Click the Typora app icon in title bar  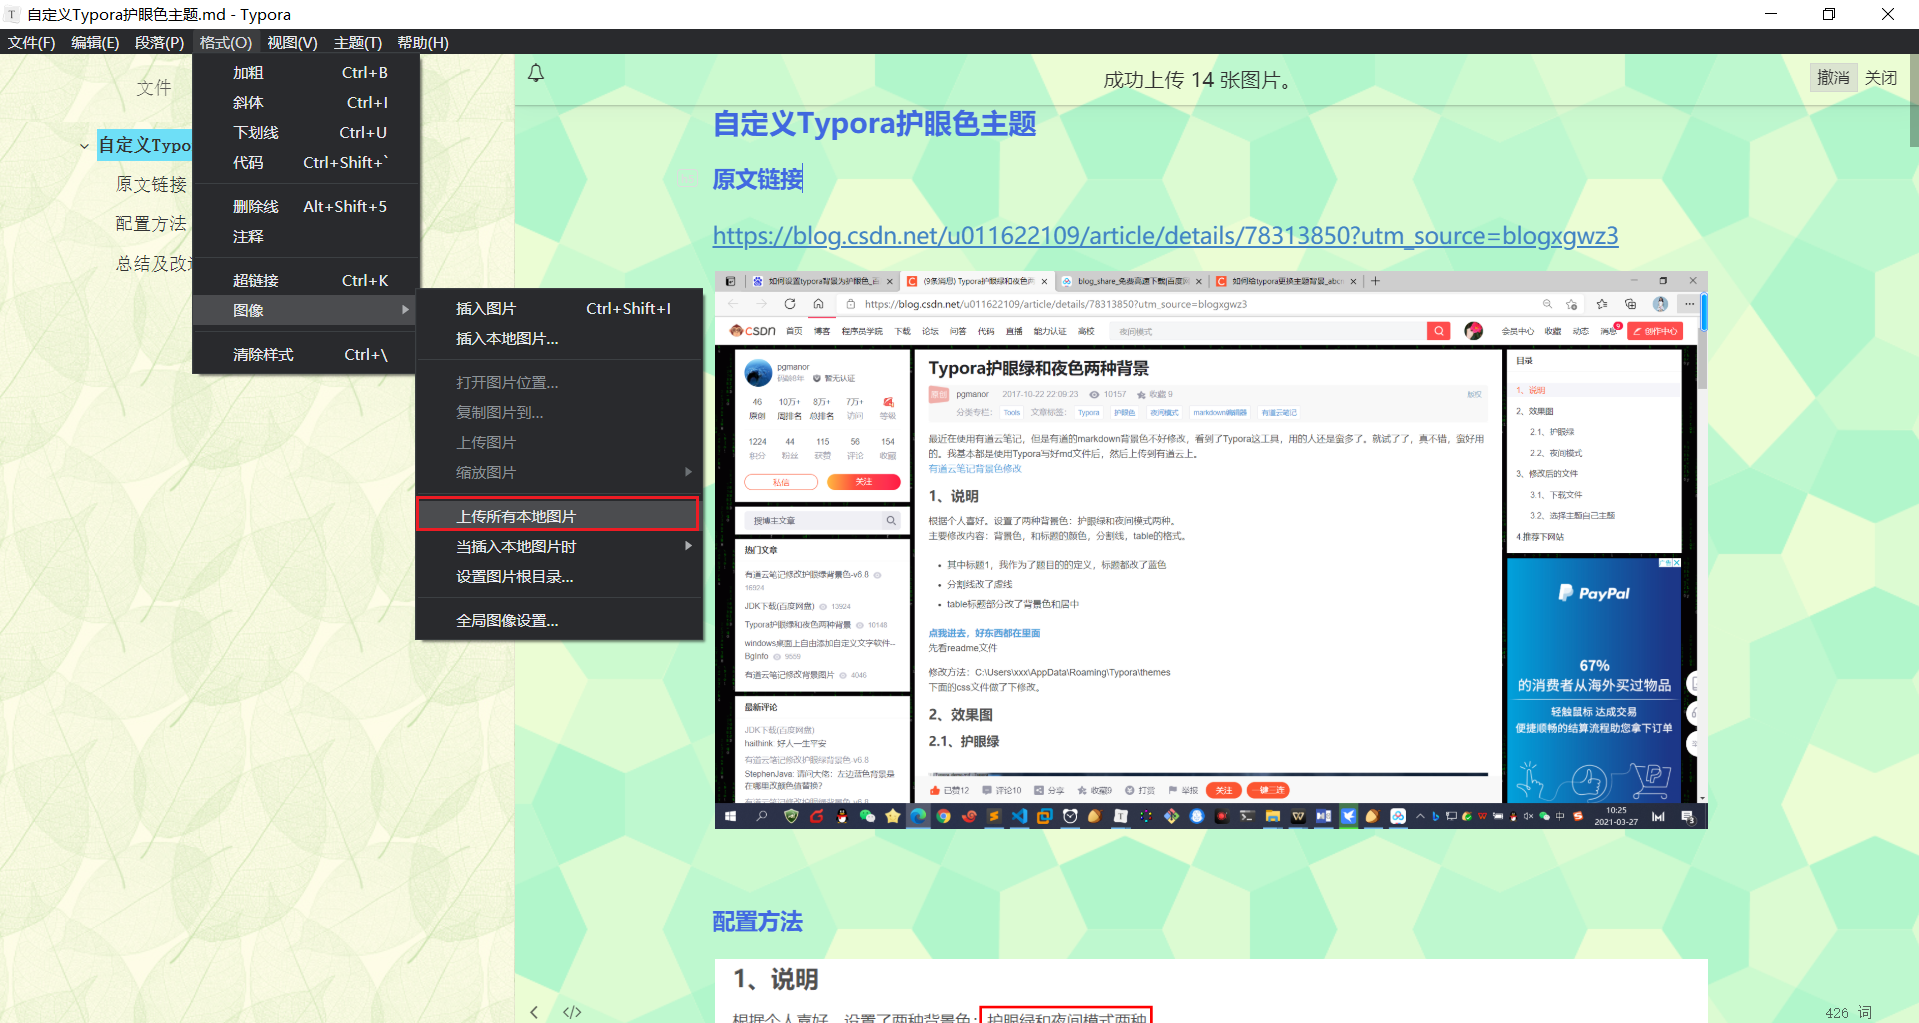click(x=12, y=15)
